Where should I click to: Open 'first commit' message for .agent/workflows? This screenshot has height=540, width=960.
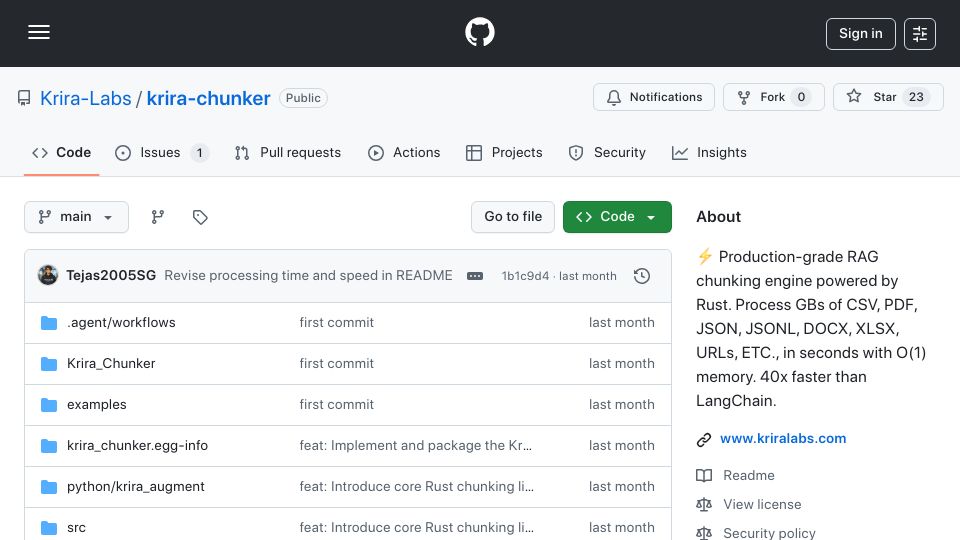(x=336, y=323)
